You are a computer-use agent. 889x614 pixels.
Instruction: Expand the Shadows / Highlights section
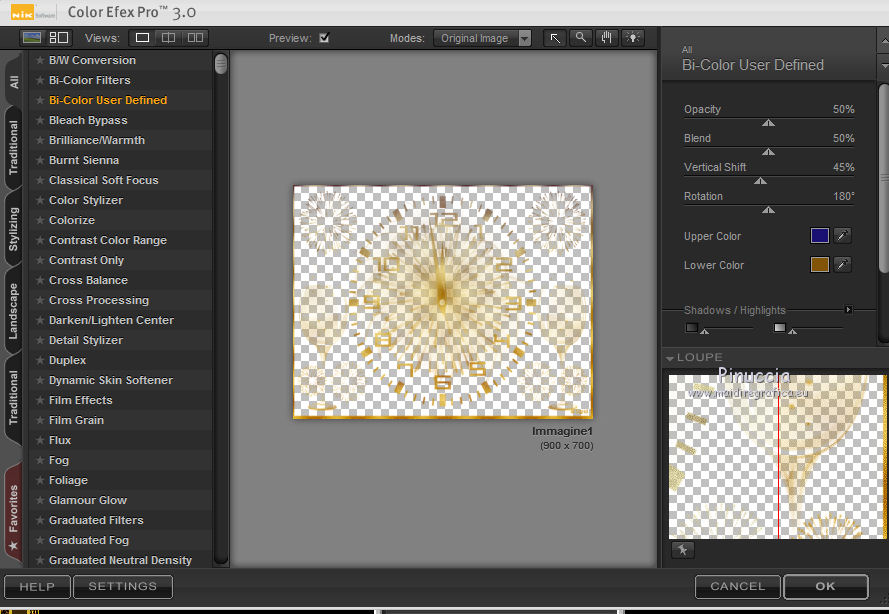click(x=848, y=310)
